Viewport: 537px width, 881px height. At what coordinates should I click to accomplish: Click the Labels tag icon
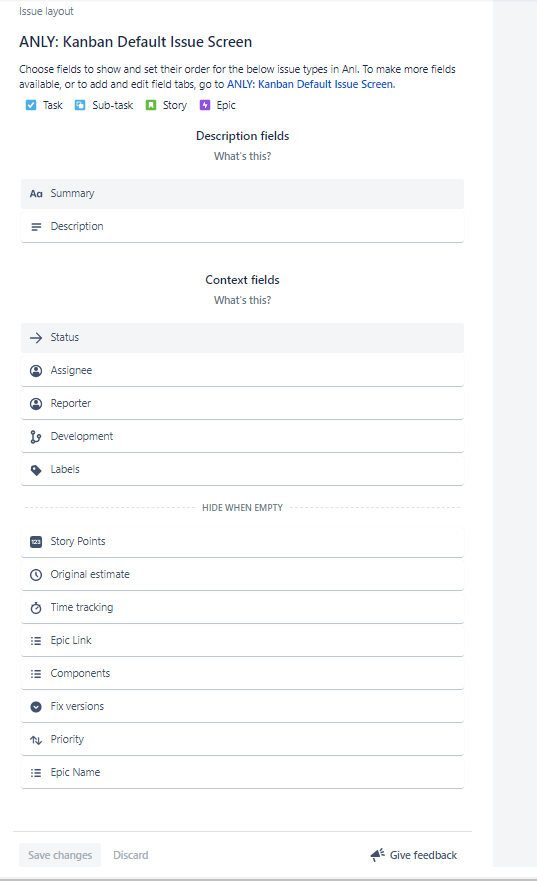[36, 470]
